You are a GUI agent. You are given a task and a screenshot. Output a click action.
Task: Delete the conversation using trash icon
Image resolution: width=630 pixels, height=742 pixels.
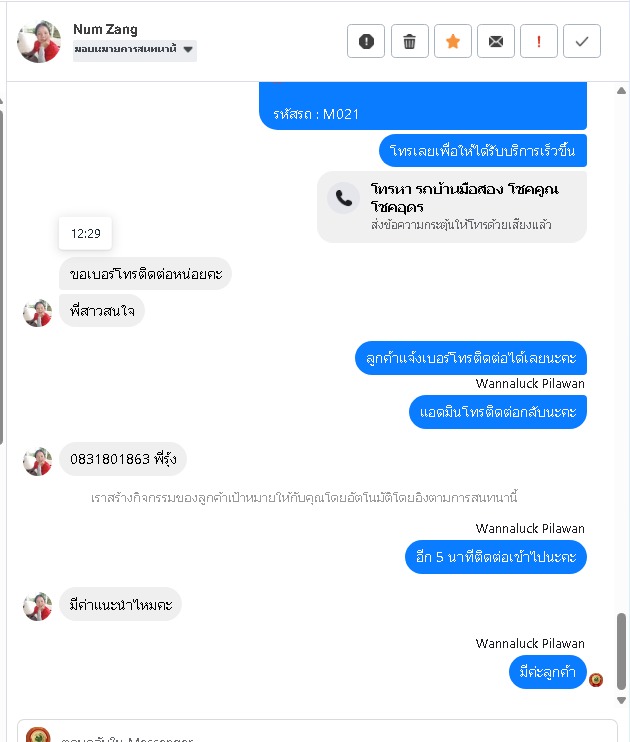pyautogui.click(x=409, y=41)
